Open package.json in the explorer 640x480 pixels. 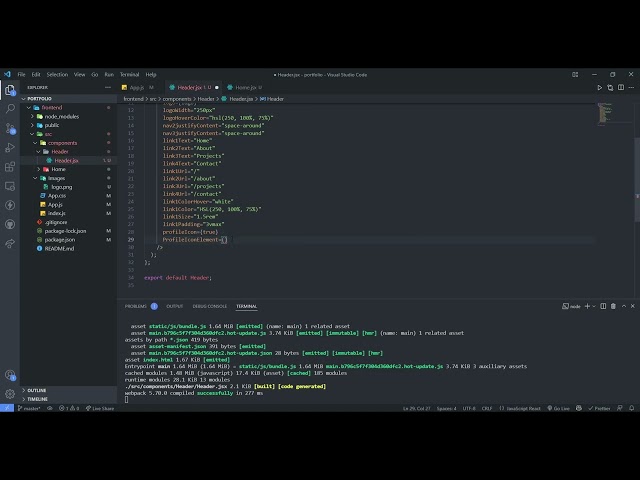click(x=60, y=240)
